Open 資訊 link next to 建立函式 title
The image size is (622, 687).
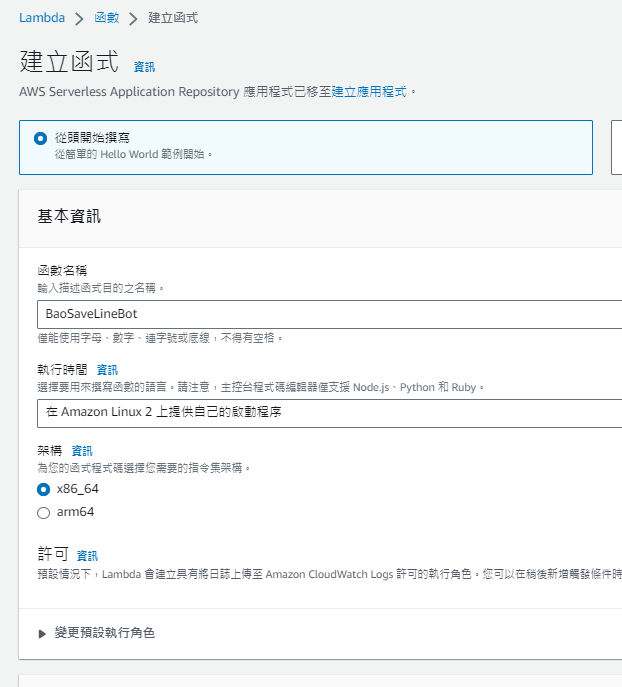(144, 67)
